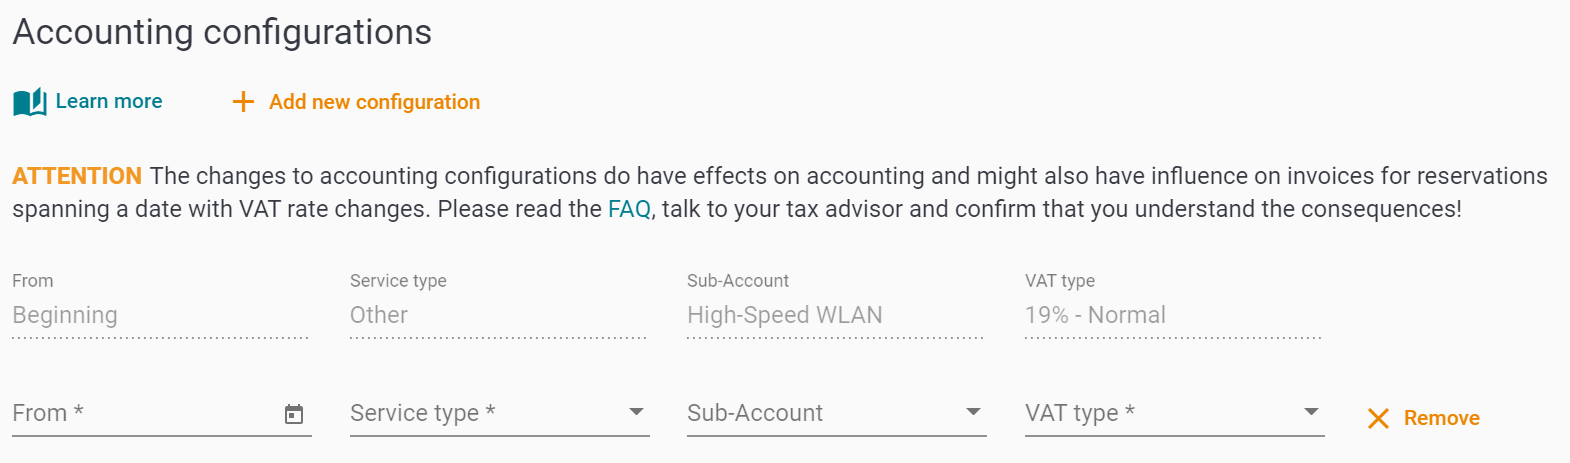Select the VAT type required field

1175,413
